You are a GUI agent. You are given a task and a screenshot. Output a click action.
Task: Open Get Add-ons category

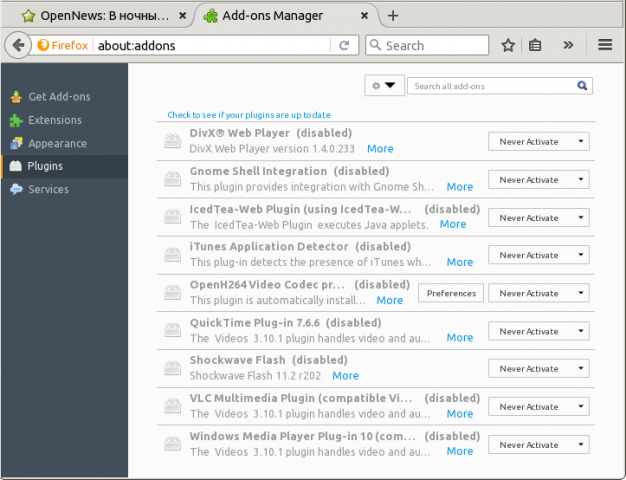point(59,97)
